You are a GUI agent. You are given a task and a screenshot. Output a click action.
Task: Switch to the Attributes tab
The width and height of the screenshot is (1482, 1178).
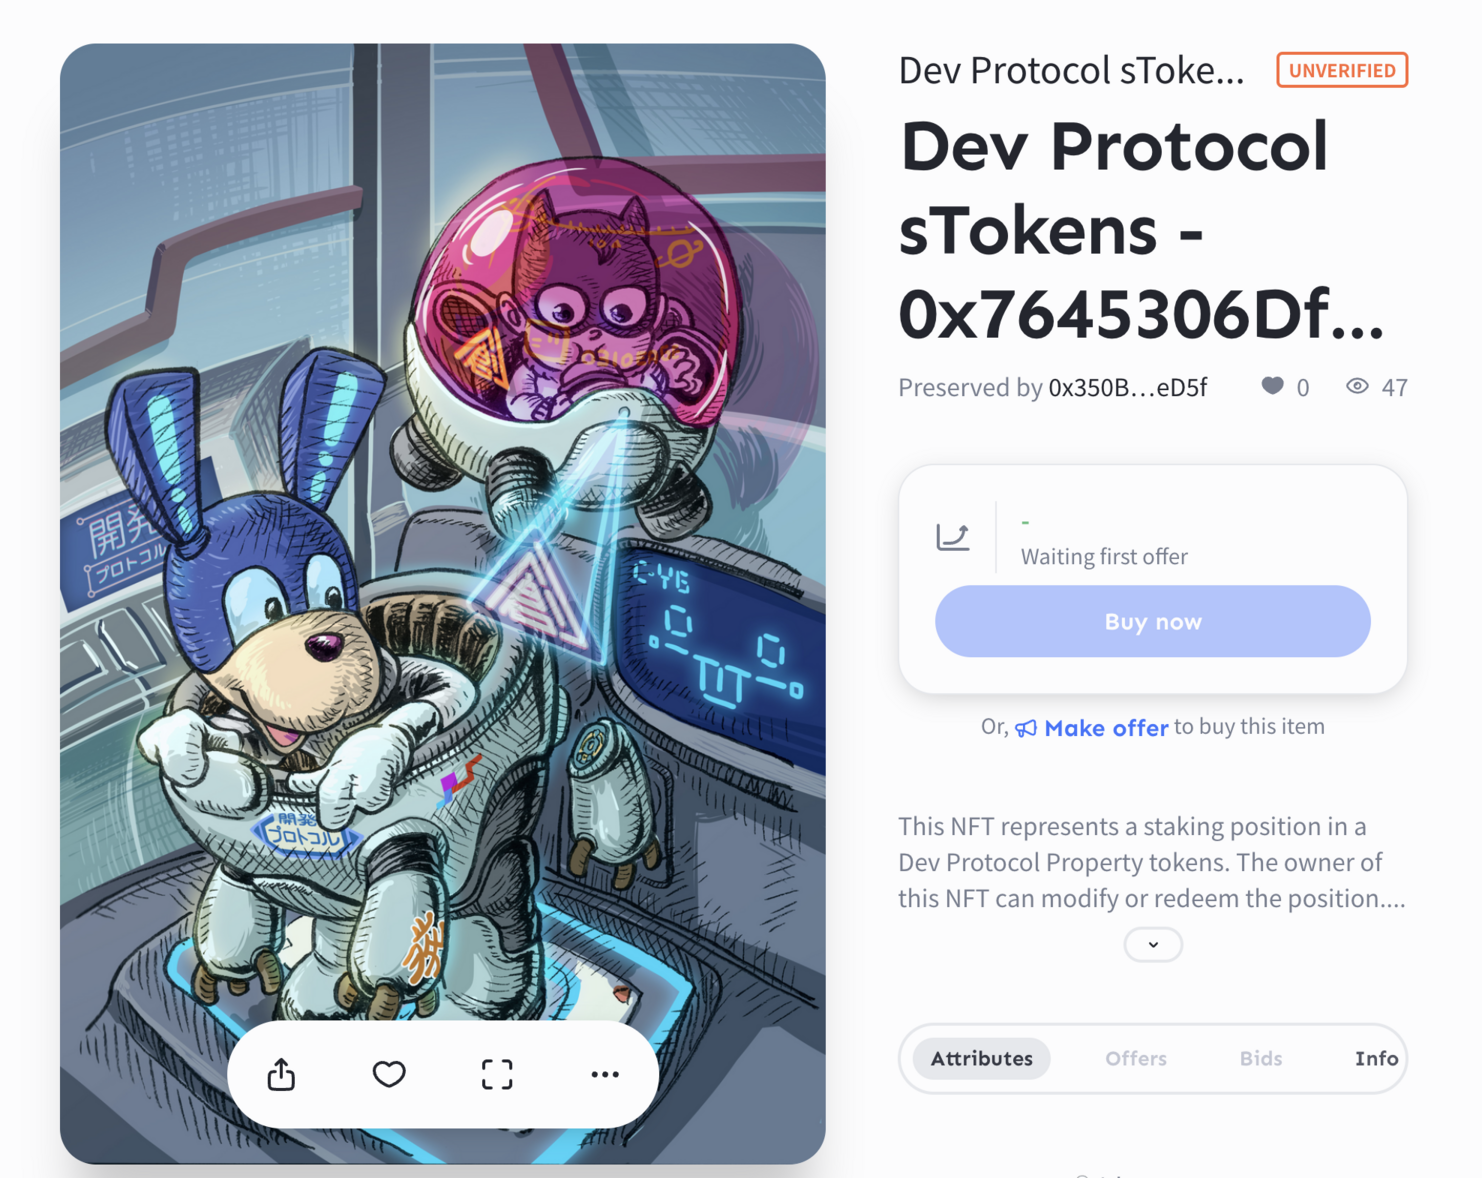pos(982,1058)
